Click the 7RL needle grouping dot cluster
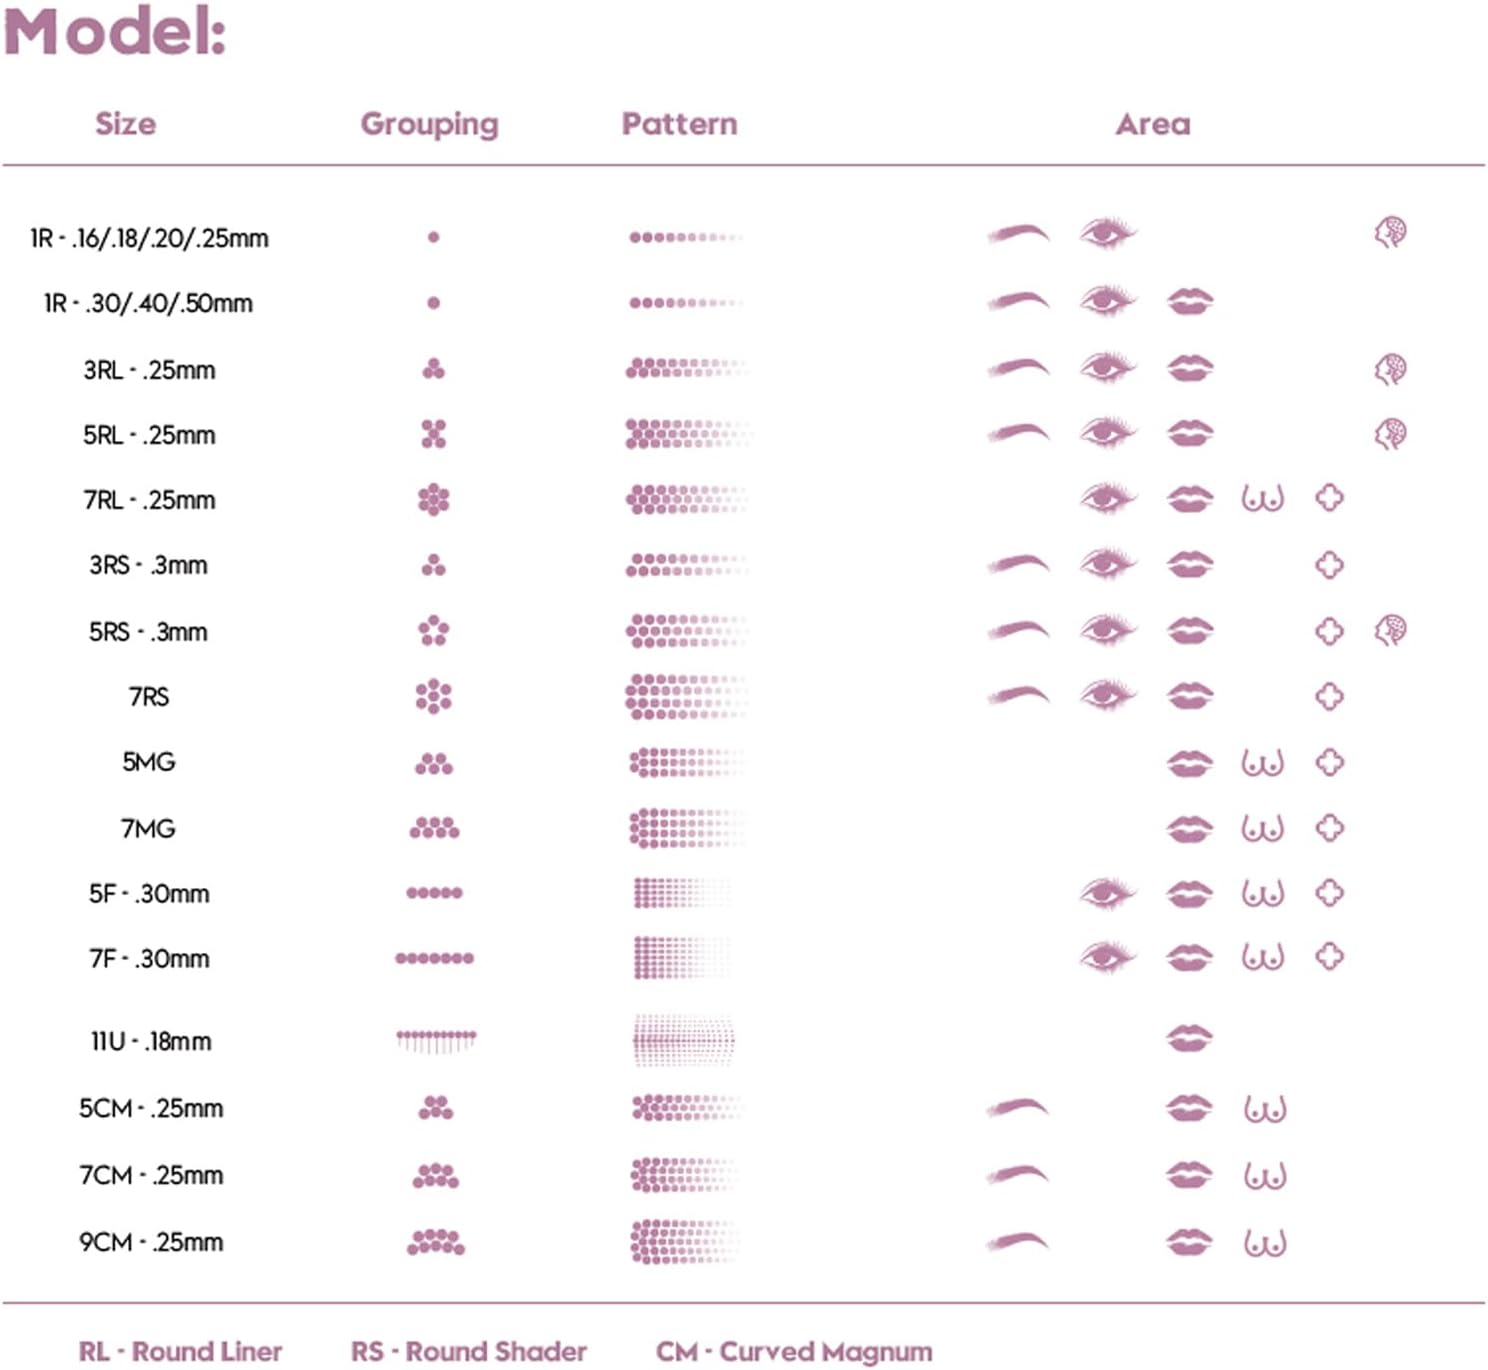This screenshot has width=1488, height=1370. pyautogui.click(x=433, y=499)
